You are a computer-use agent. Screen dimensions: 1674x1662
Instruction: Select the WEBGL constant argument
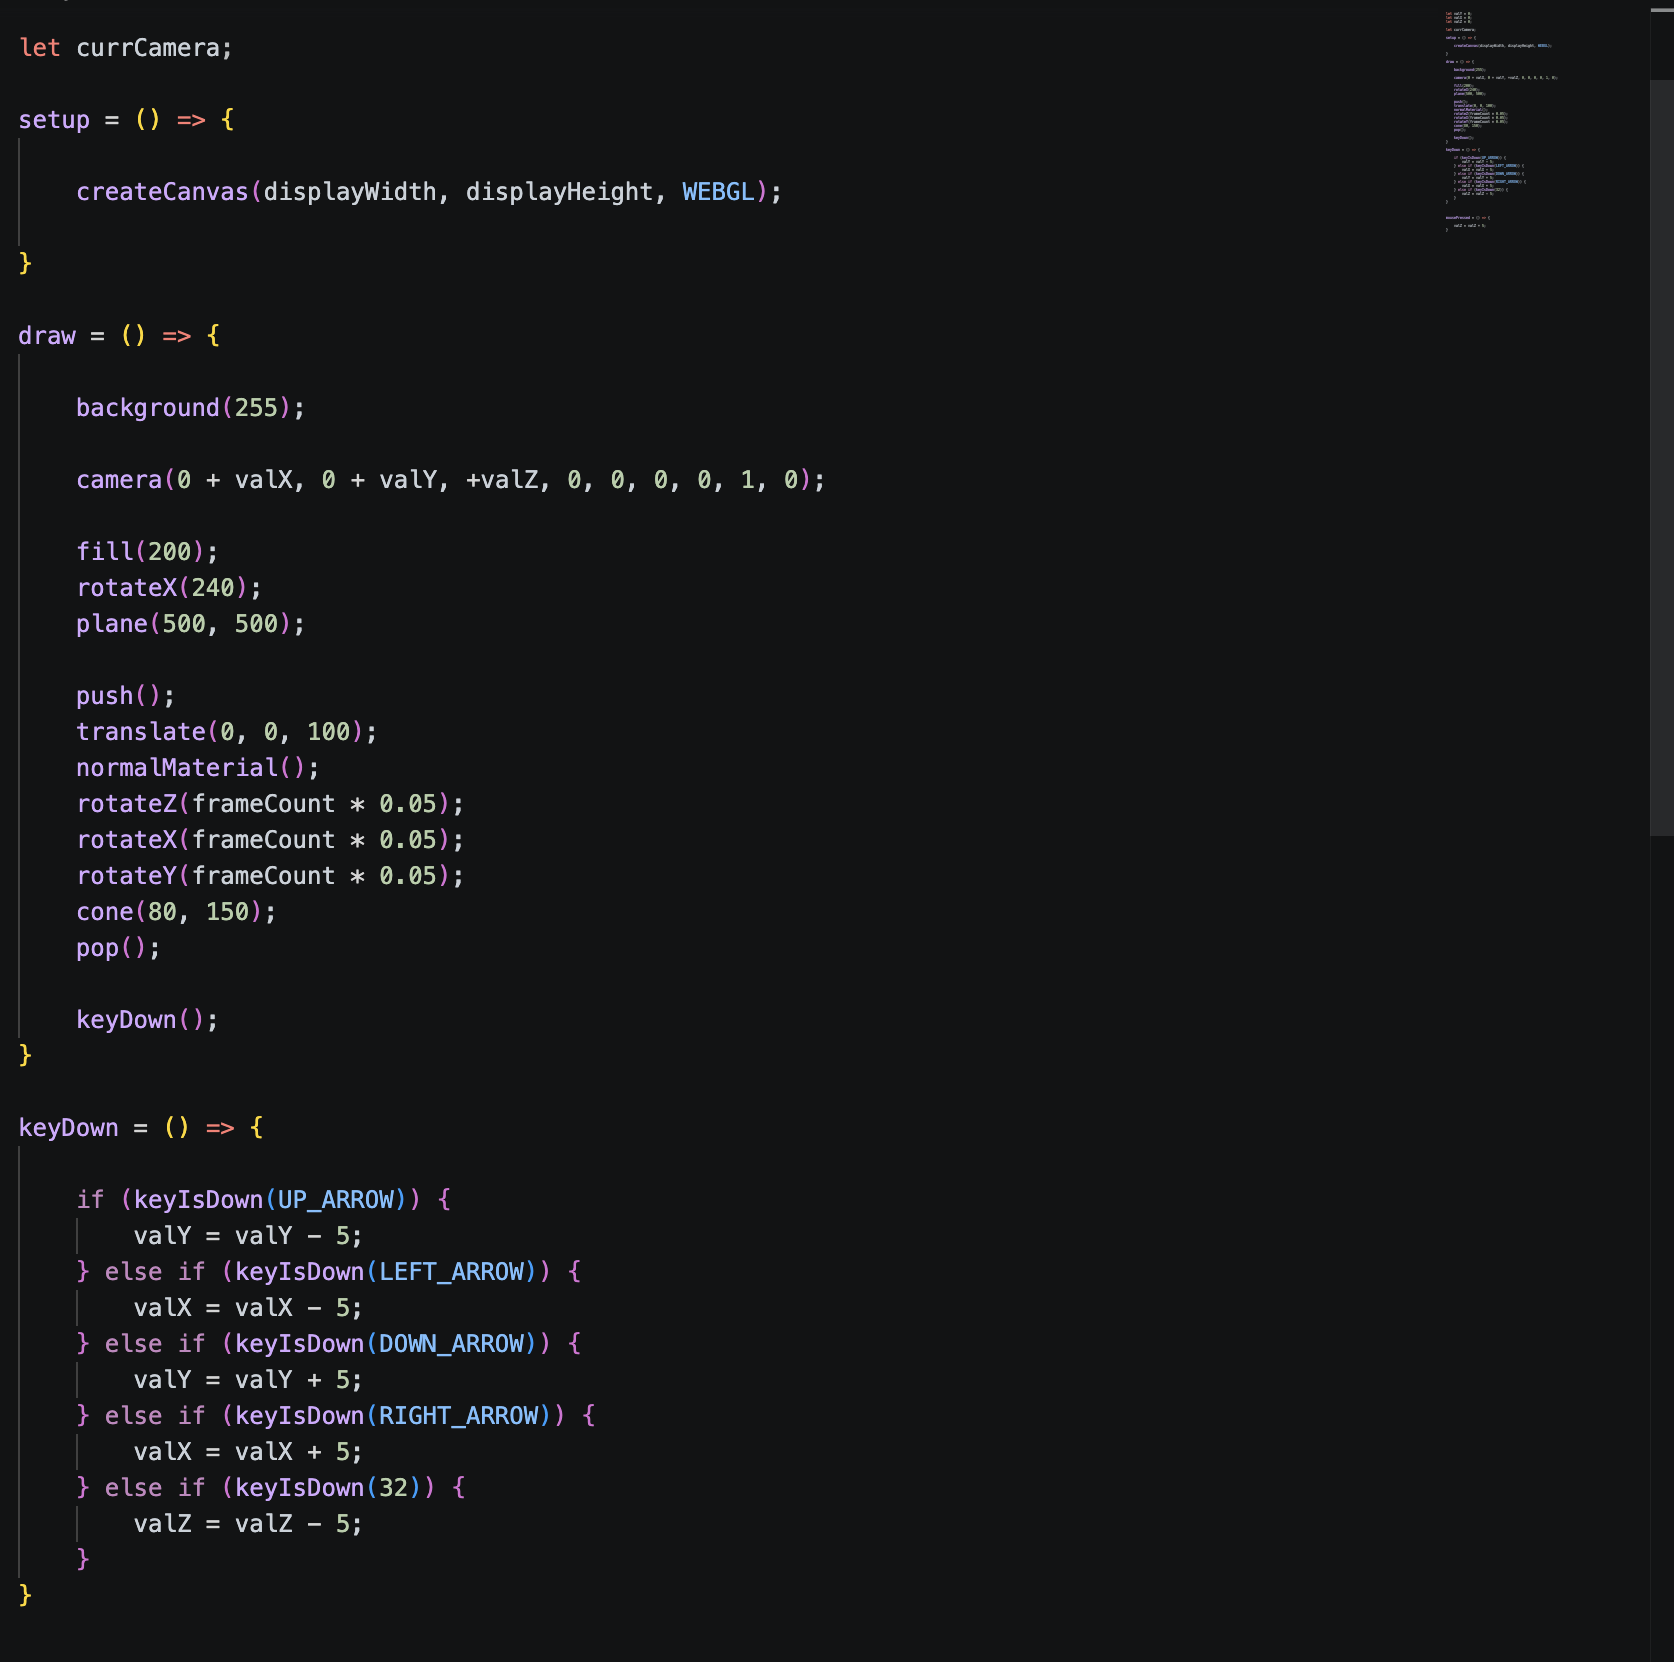[716, 191]
